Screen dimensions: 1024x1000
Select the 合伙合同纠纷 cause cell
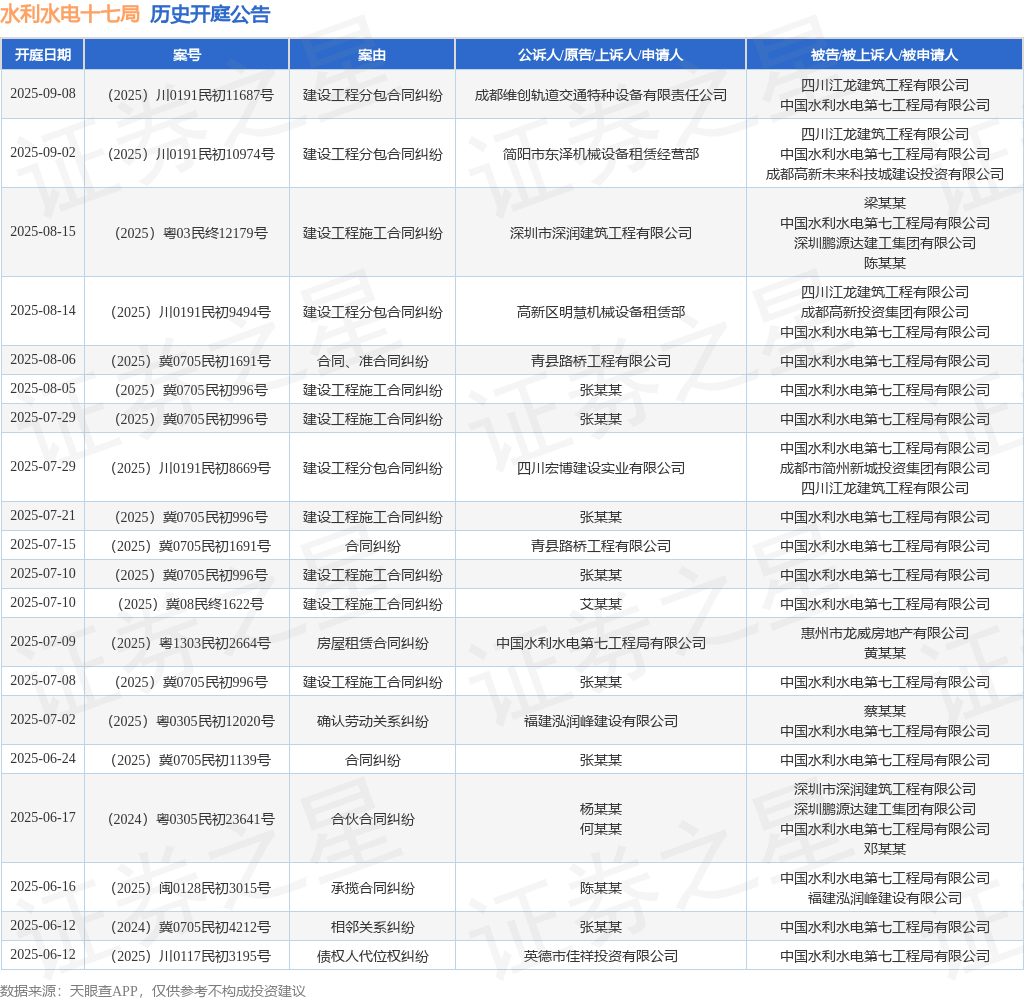coord(372,819)
